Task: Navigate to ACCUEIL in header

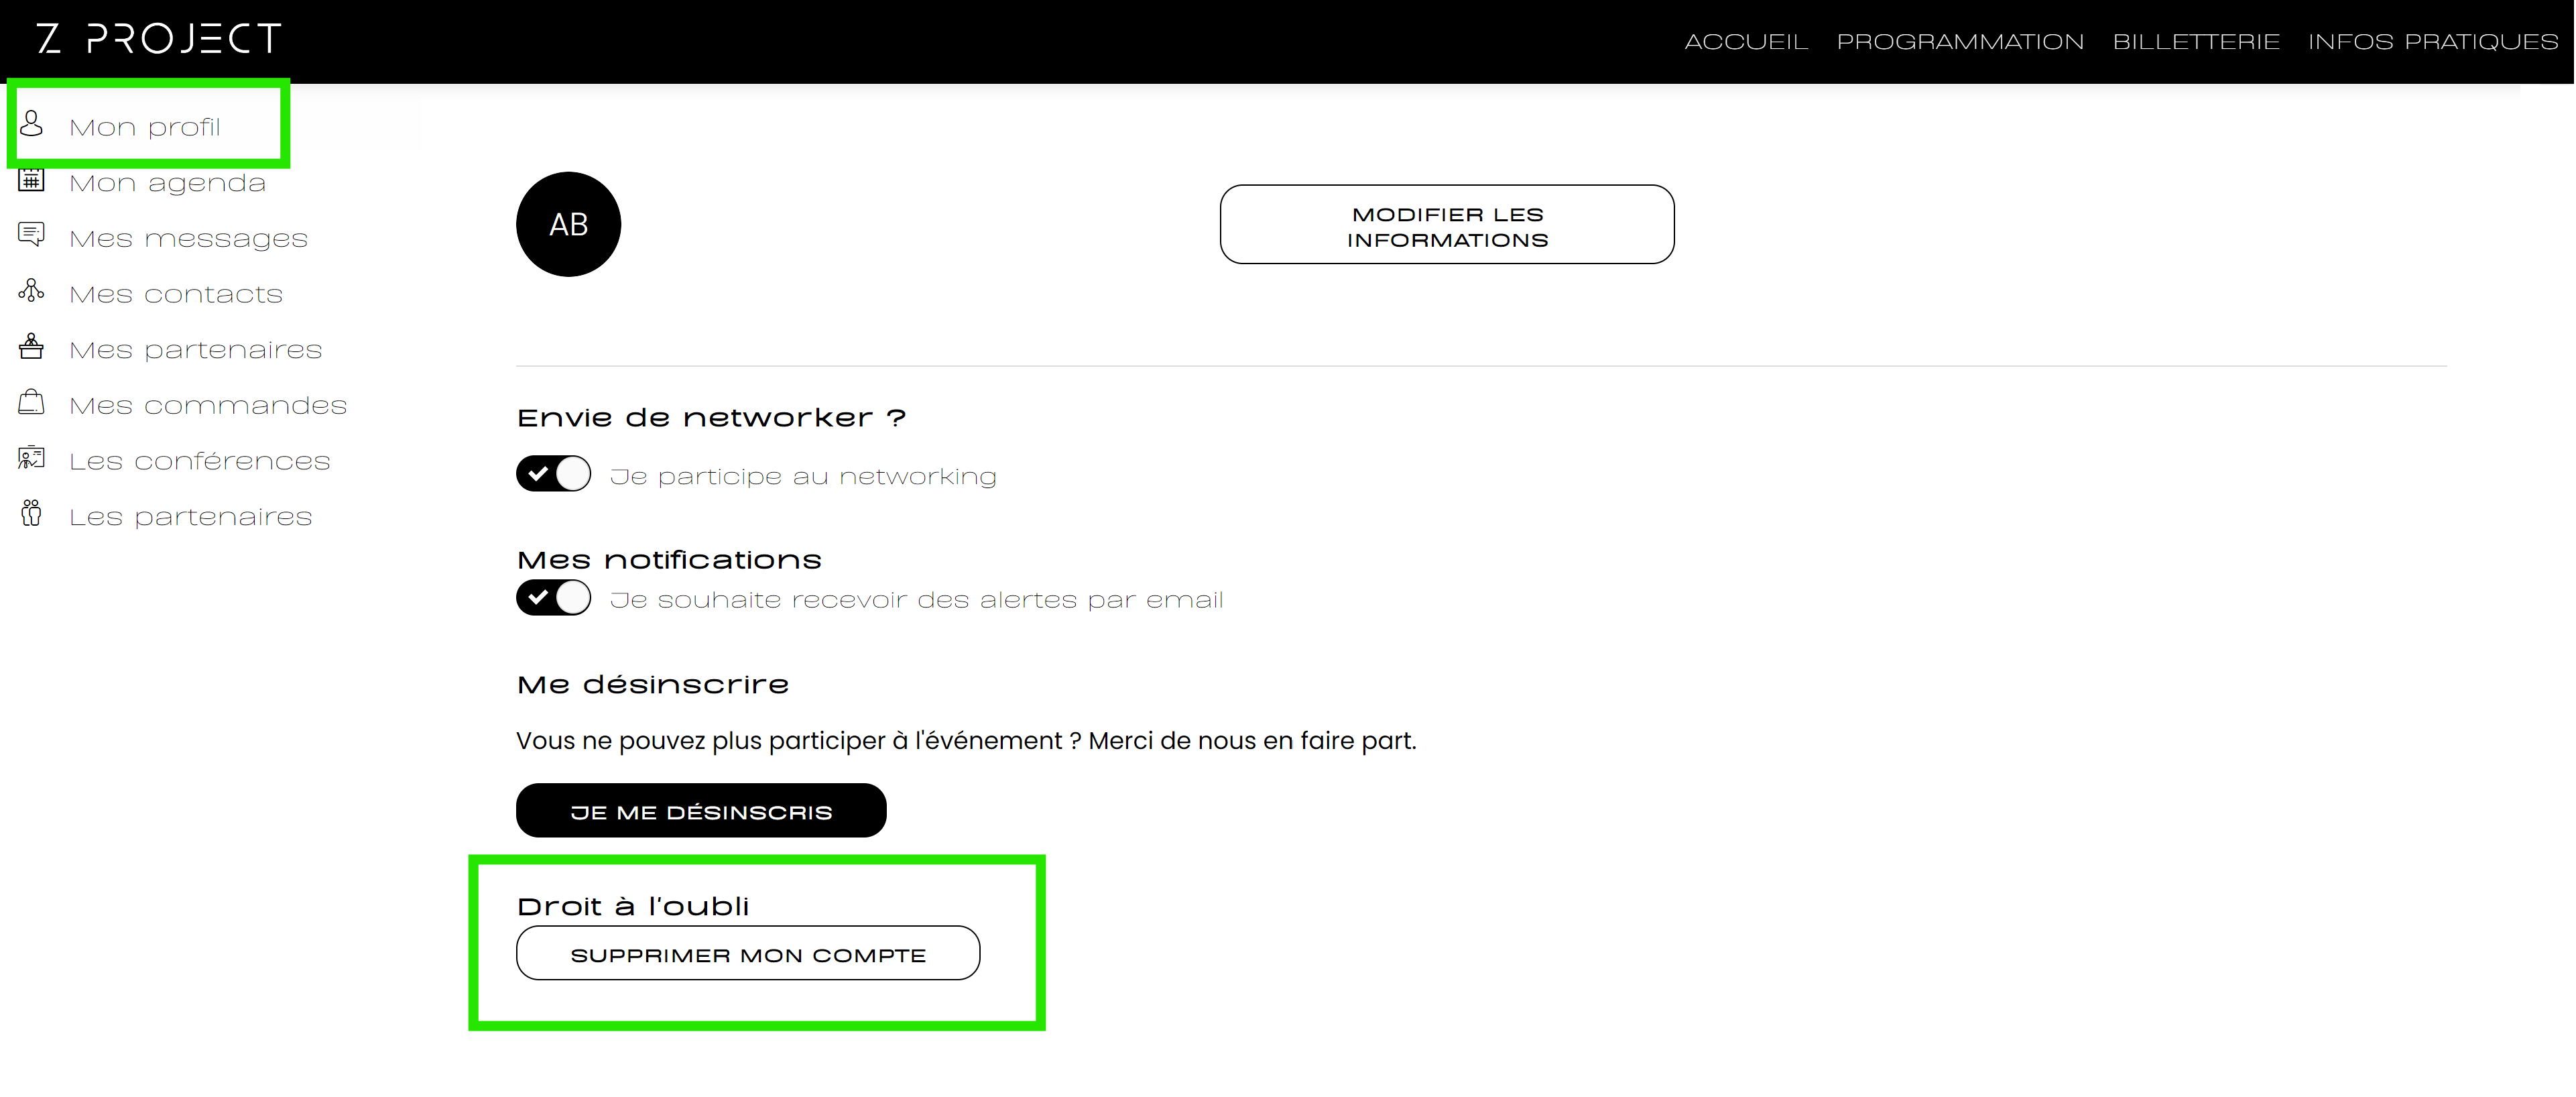Action: [x=1746, y=42]
